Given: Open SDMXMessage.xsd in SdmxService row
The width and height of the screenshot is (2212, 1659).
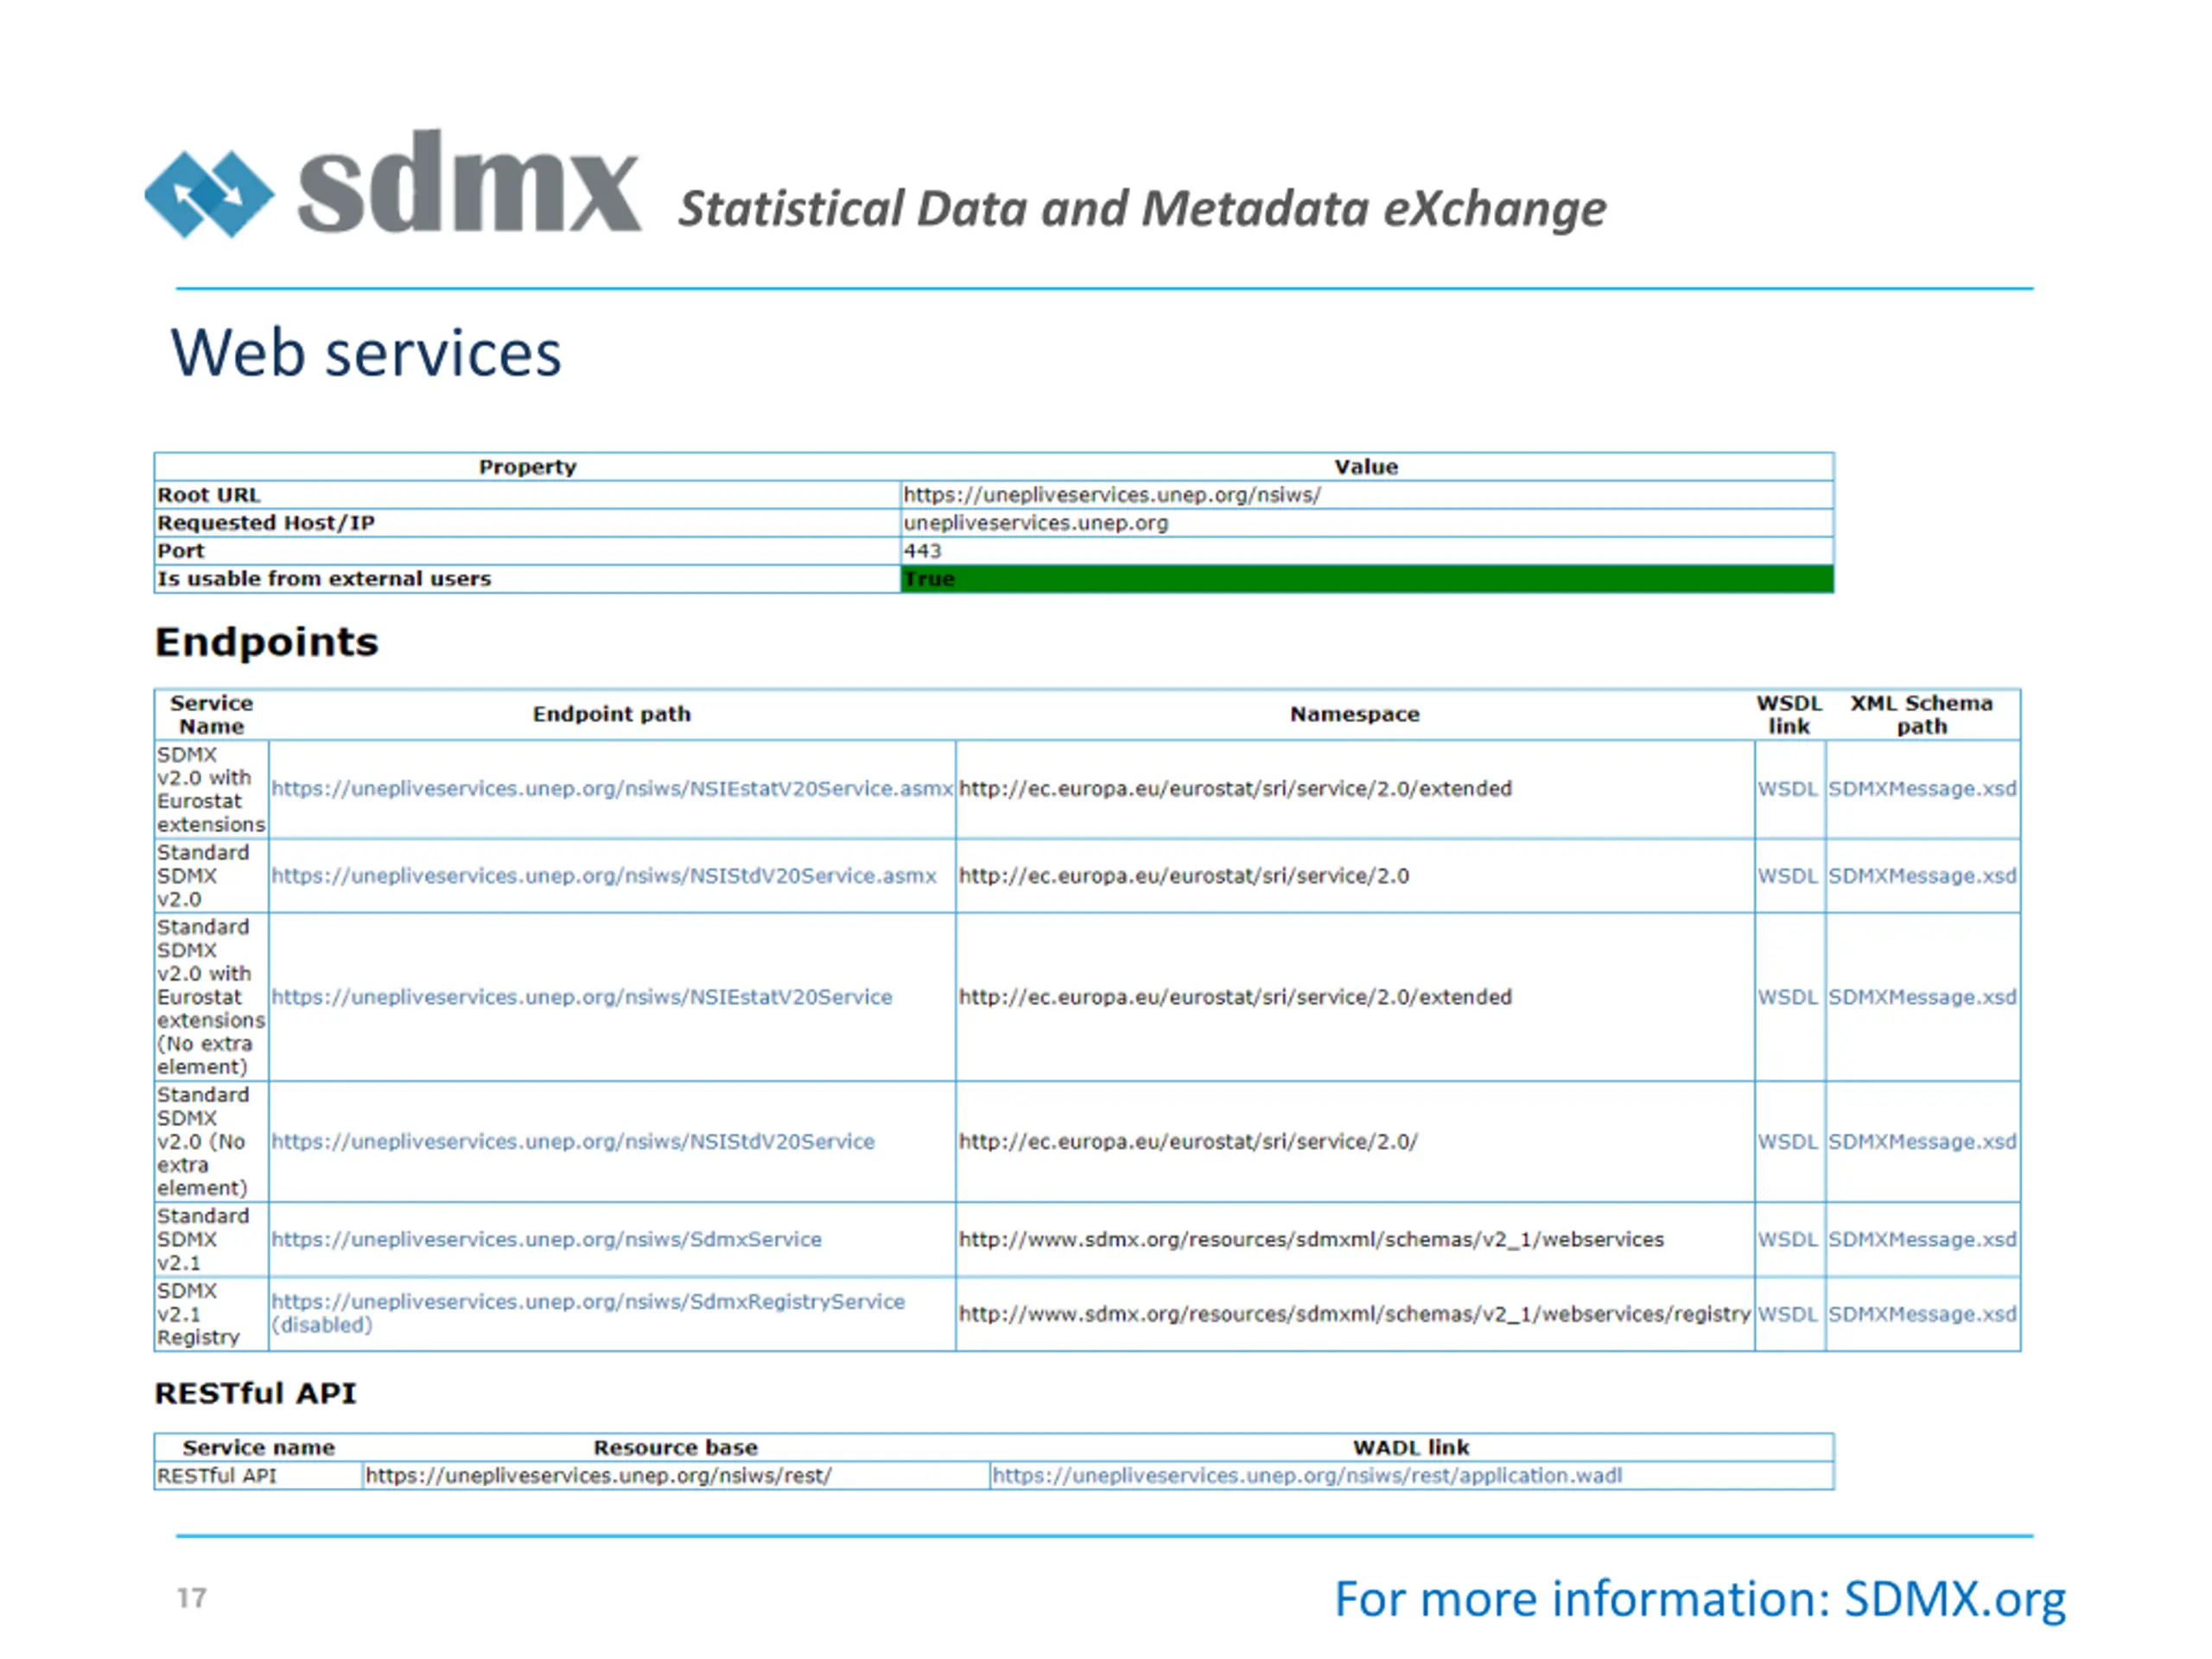Looking at the screenshot, I should tap(1922, 1240).
